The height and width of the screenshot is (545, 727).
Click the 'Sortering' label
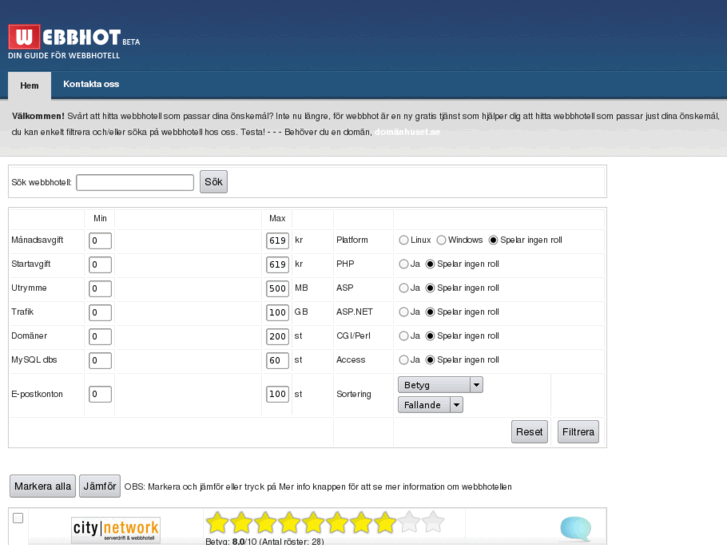point(354,394)
